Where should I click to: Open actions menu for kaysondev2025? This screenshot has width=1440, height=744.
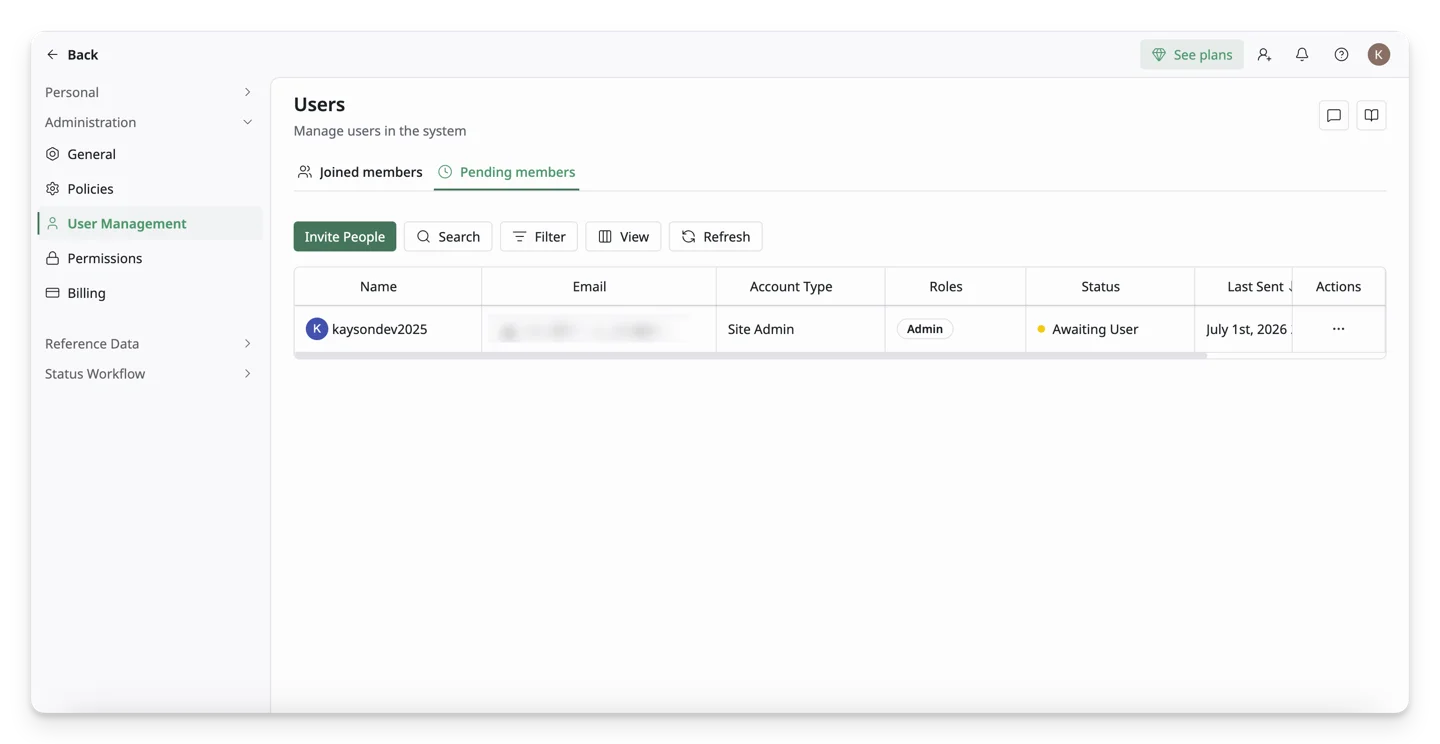[1338, 329]
